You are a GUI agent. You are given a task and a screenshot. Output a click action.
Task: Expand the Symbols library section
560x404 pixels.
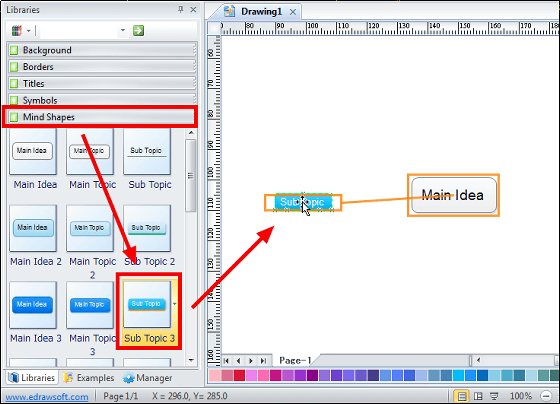(x=102, y=100)
